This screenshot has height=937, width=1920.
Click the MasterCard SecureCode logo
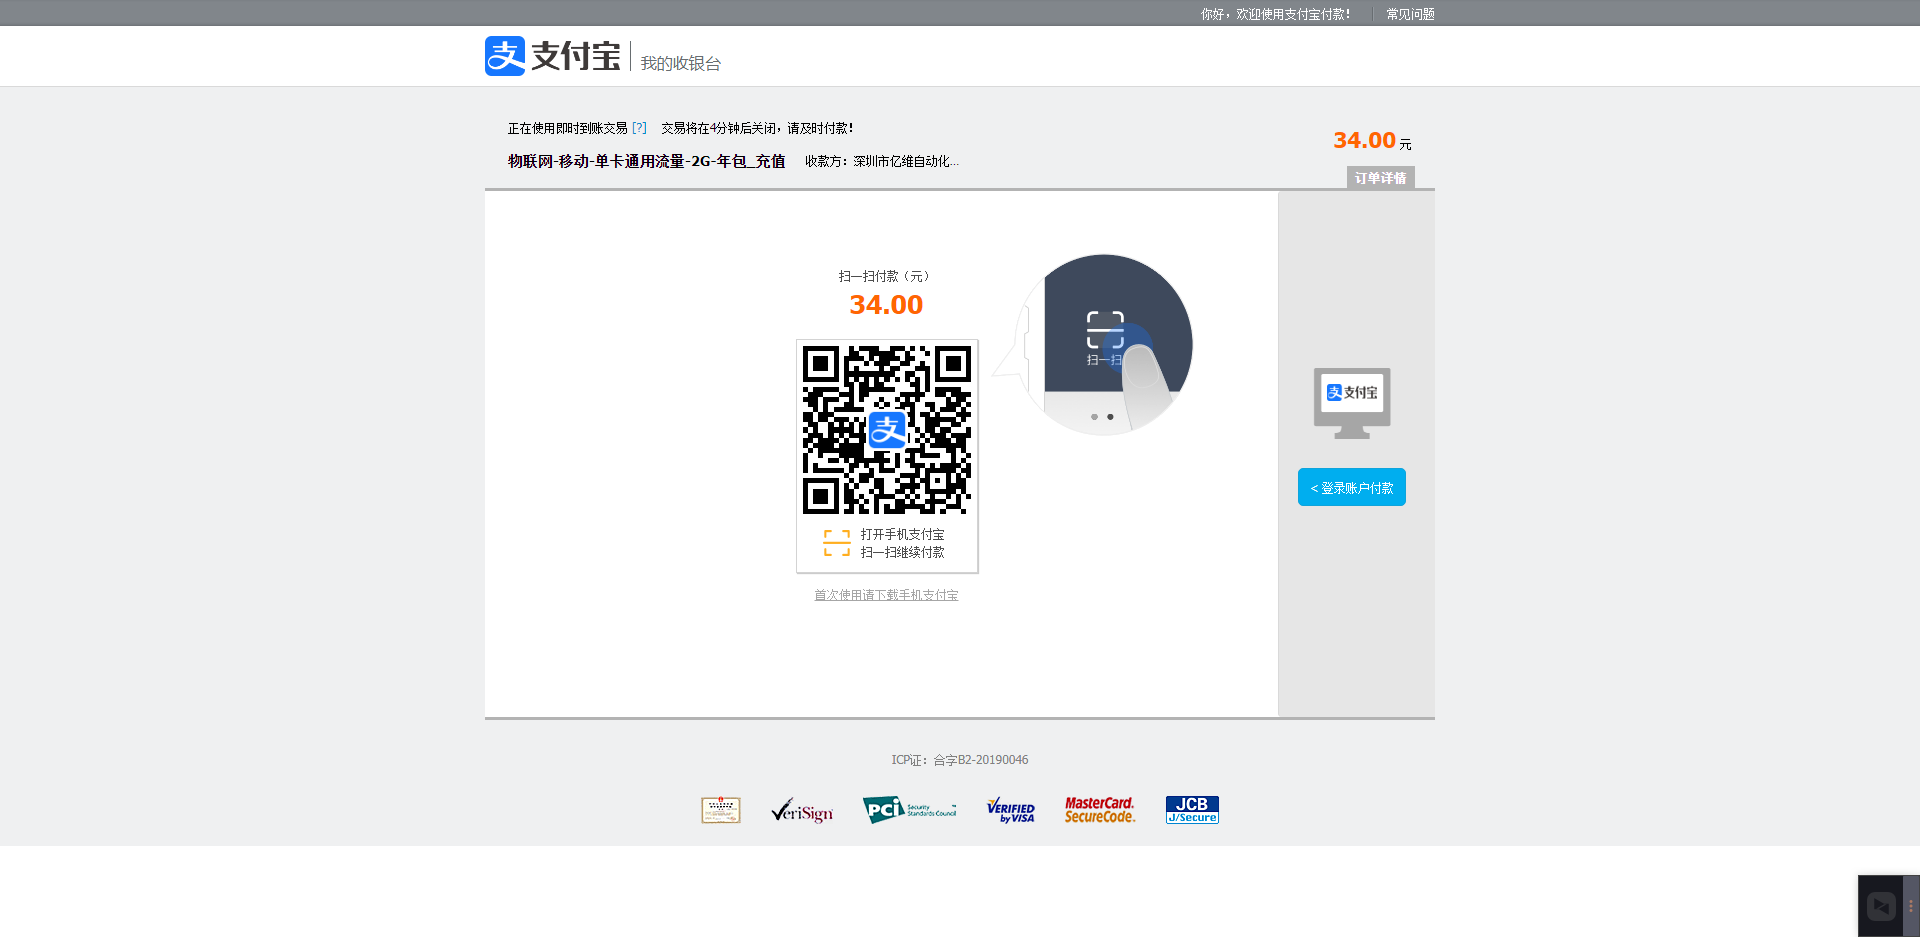(1100, 810)
